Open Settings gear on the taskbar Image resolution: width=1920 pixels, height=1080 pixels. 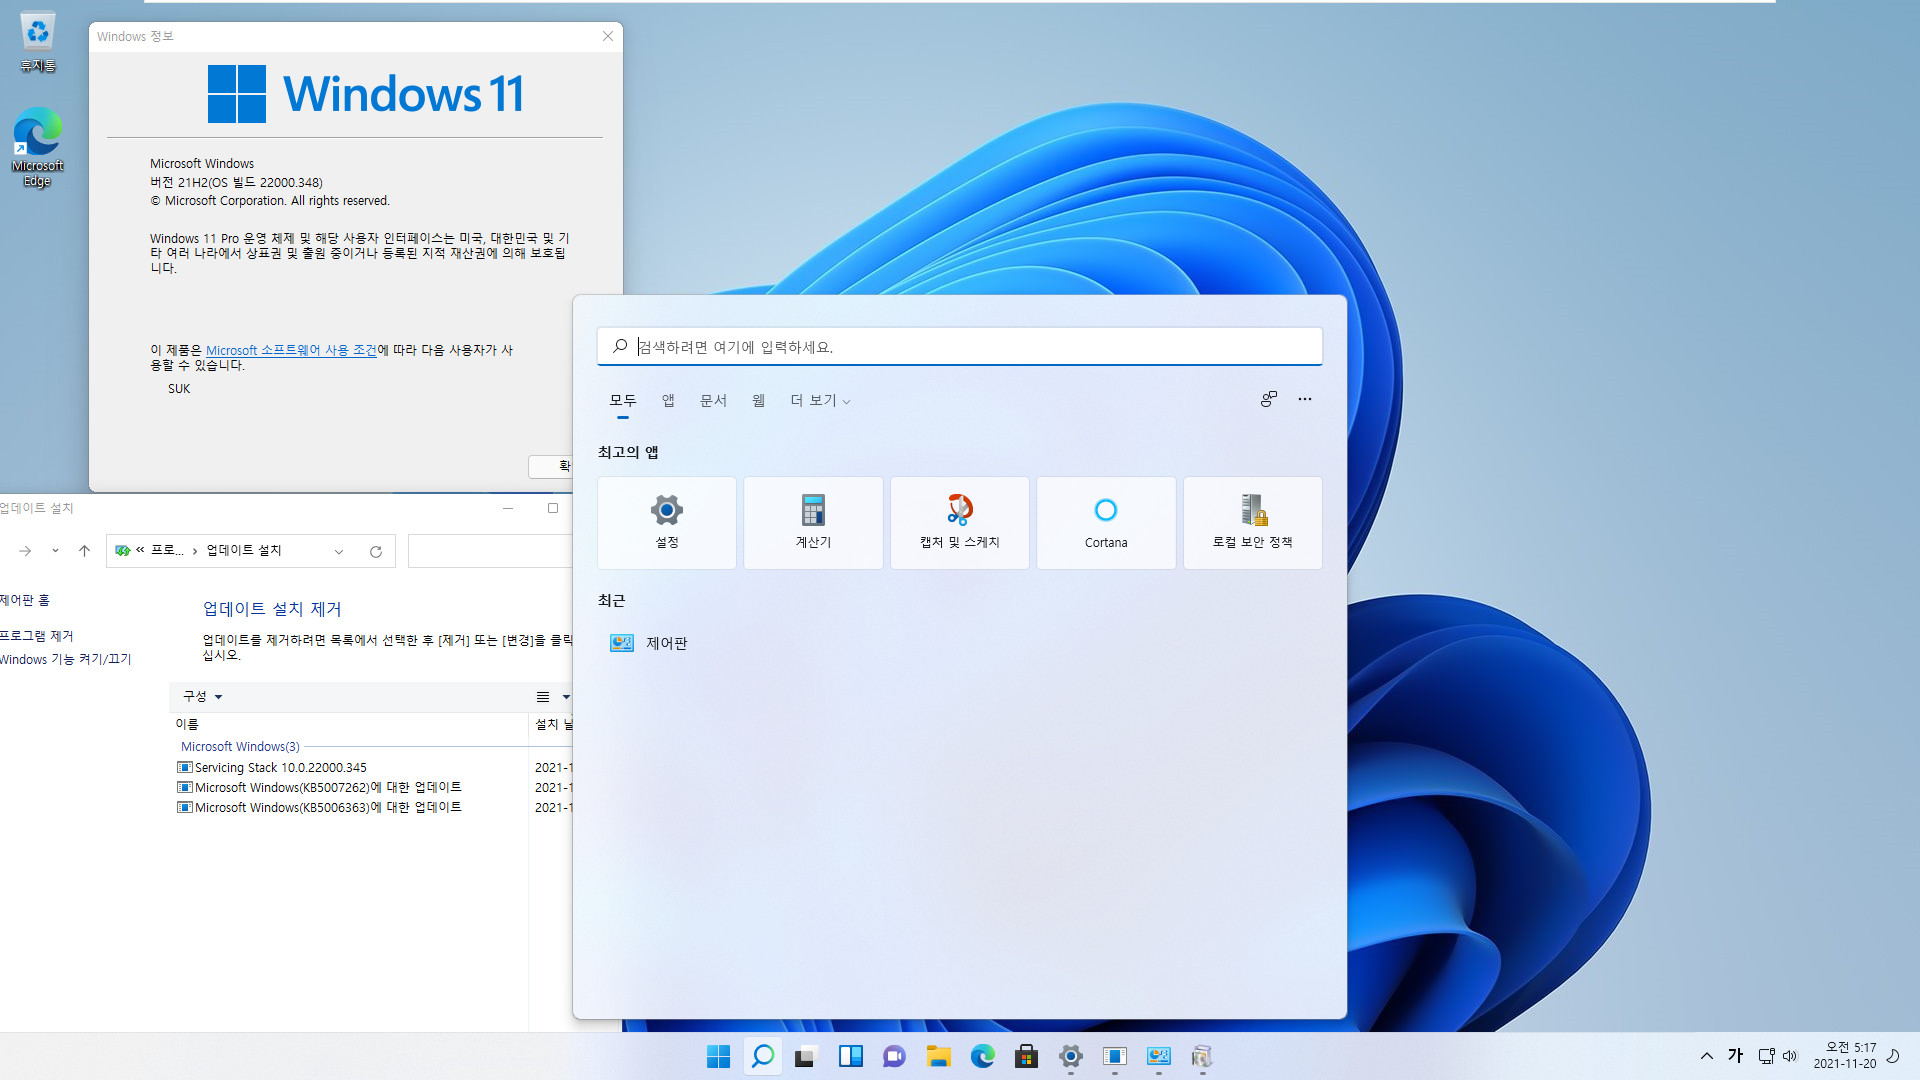[1070, 1056]
